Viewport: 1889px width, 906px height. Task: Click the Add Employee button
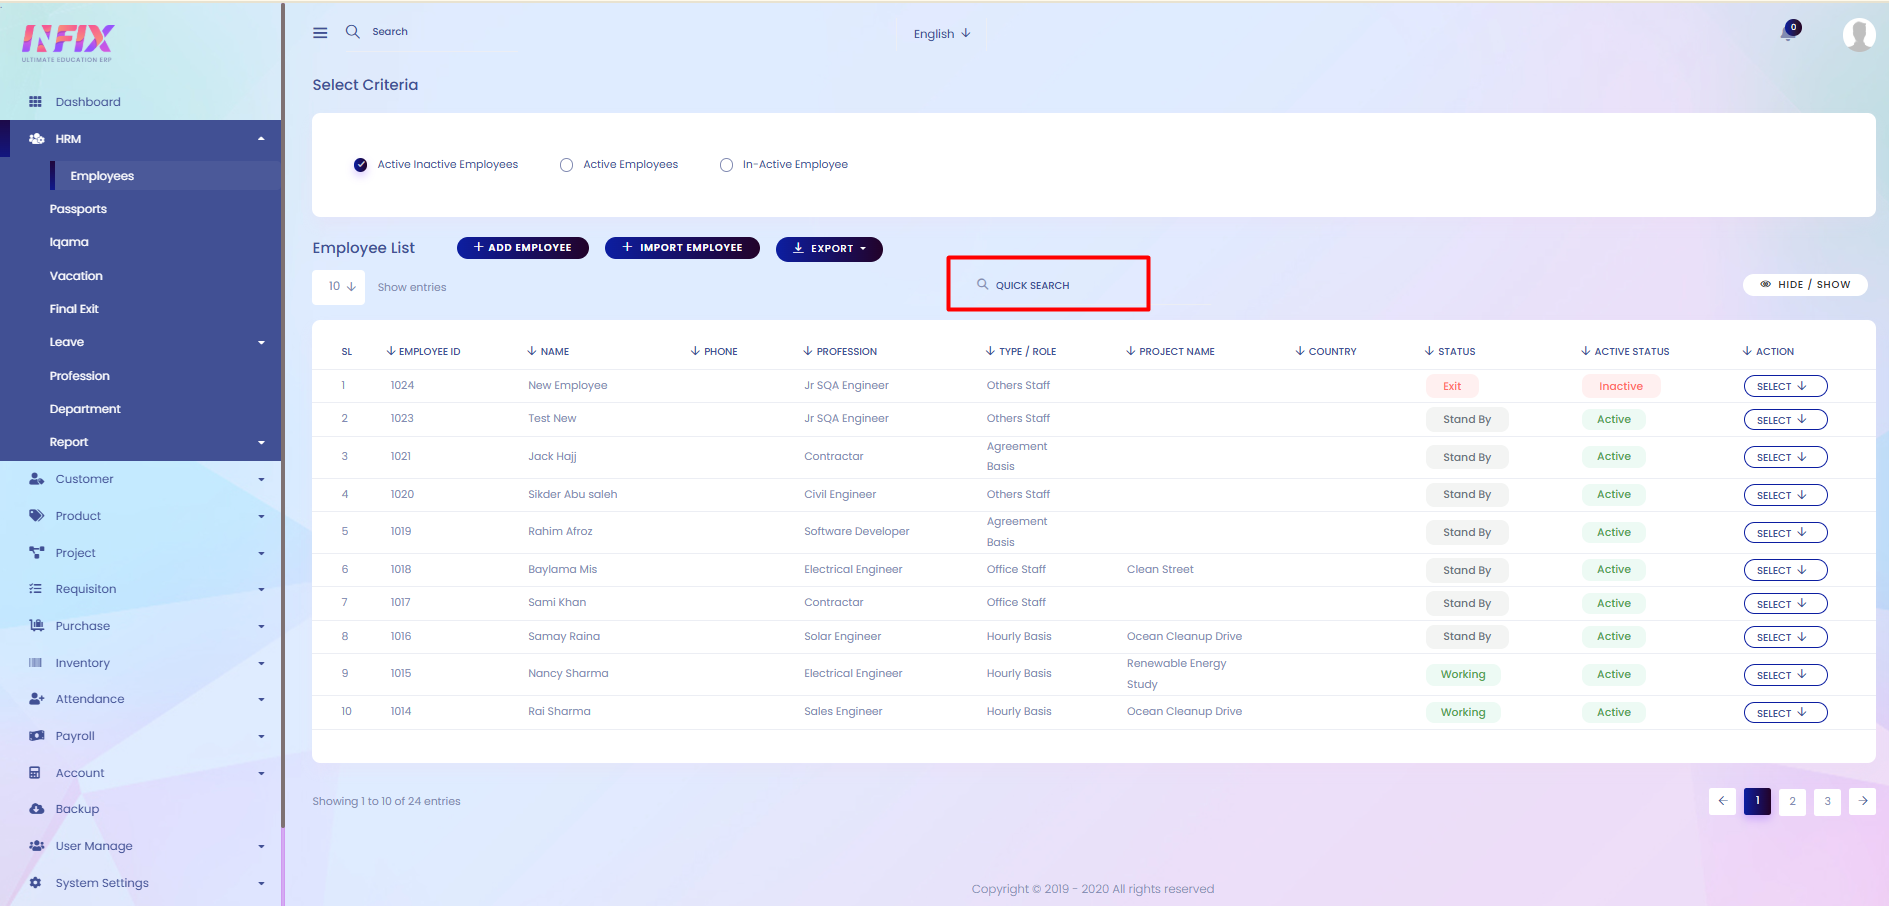pos(523,248)
